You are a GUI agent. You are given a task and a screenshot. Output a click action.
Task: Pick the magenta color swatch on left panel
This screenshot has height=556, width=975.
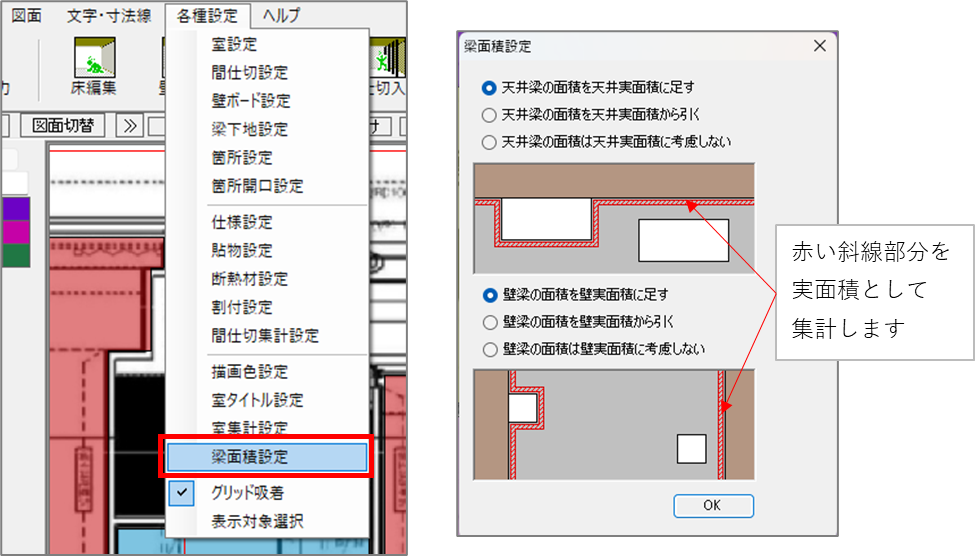[x=16, y=232]
